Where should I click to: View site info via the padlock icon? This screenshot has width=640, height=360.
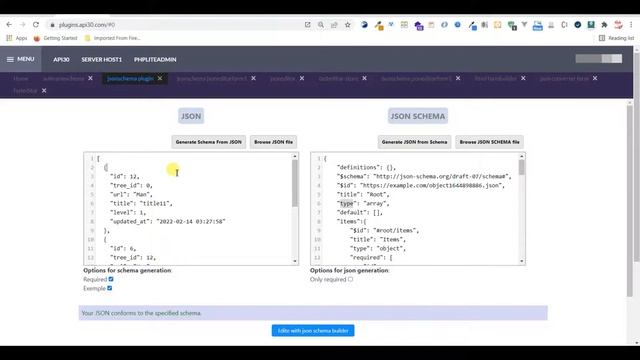[52, 25]
